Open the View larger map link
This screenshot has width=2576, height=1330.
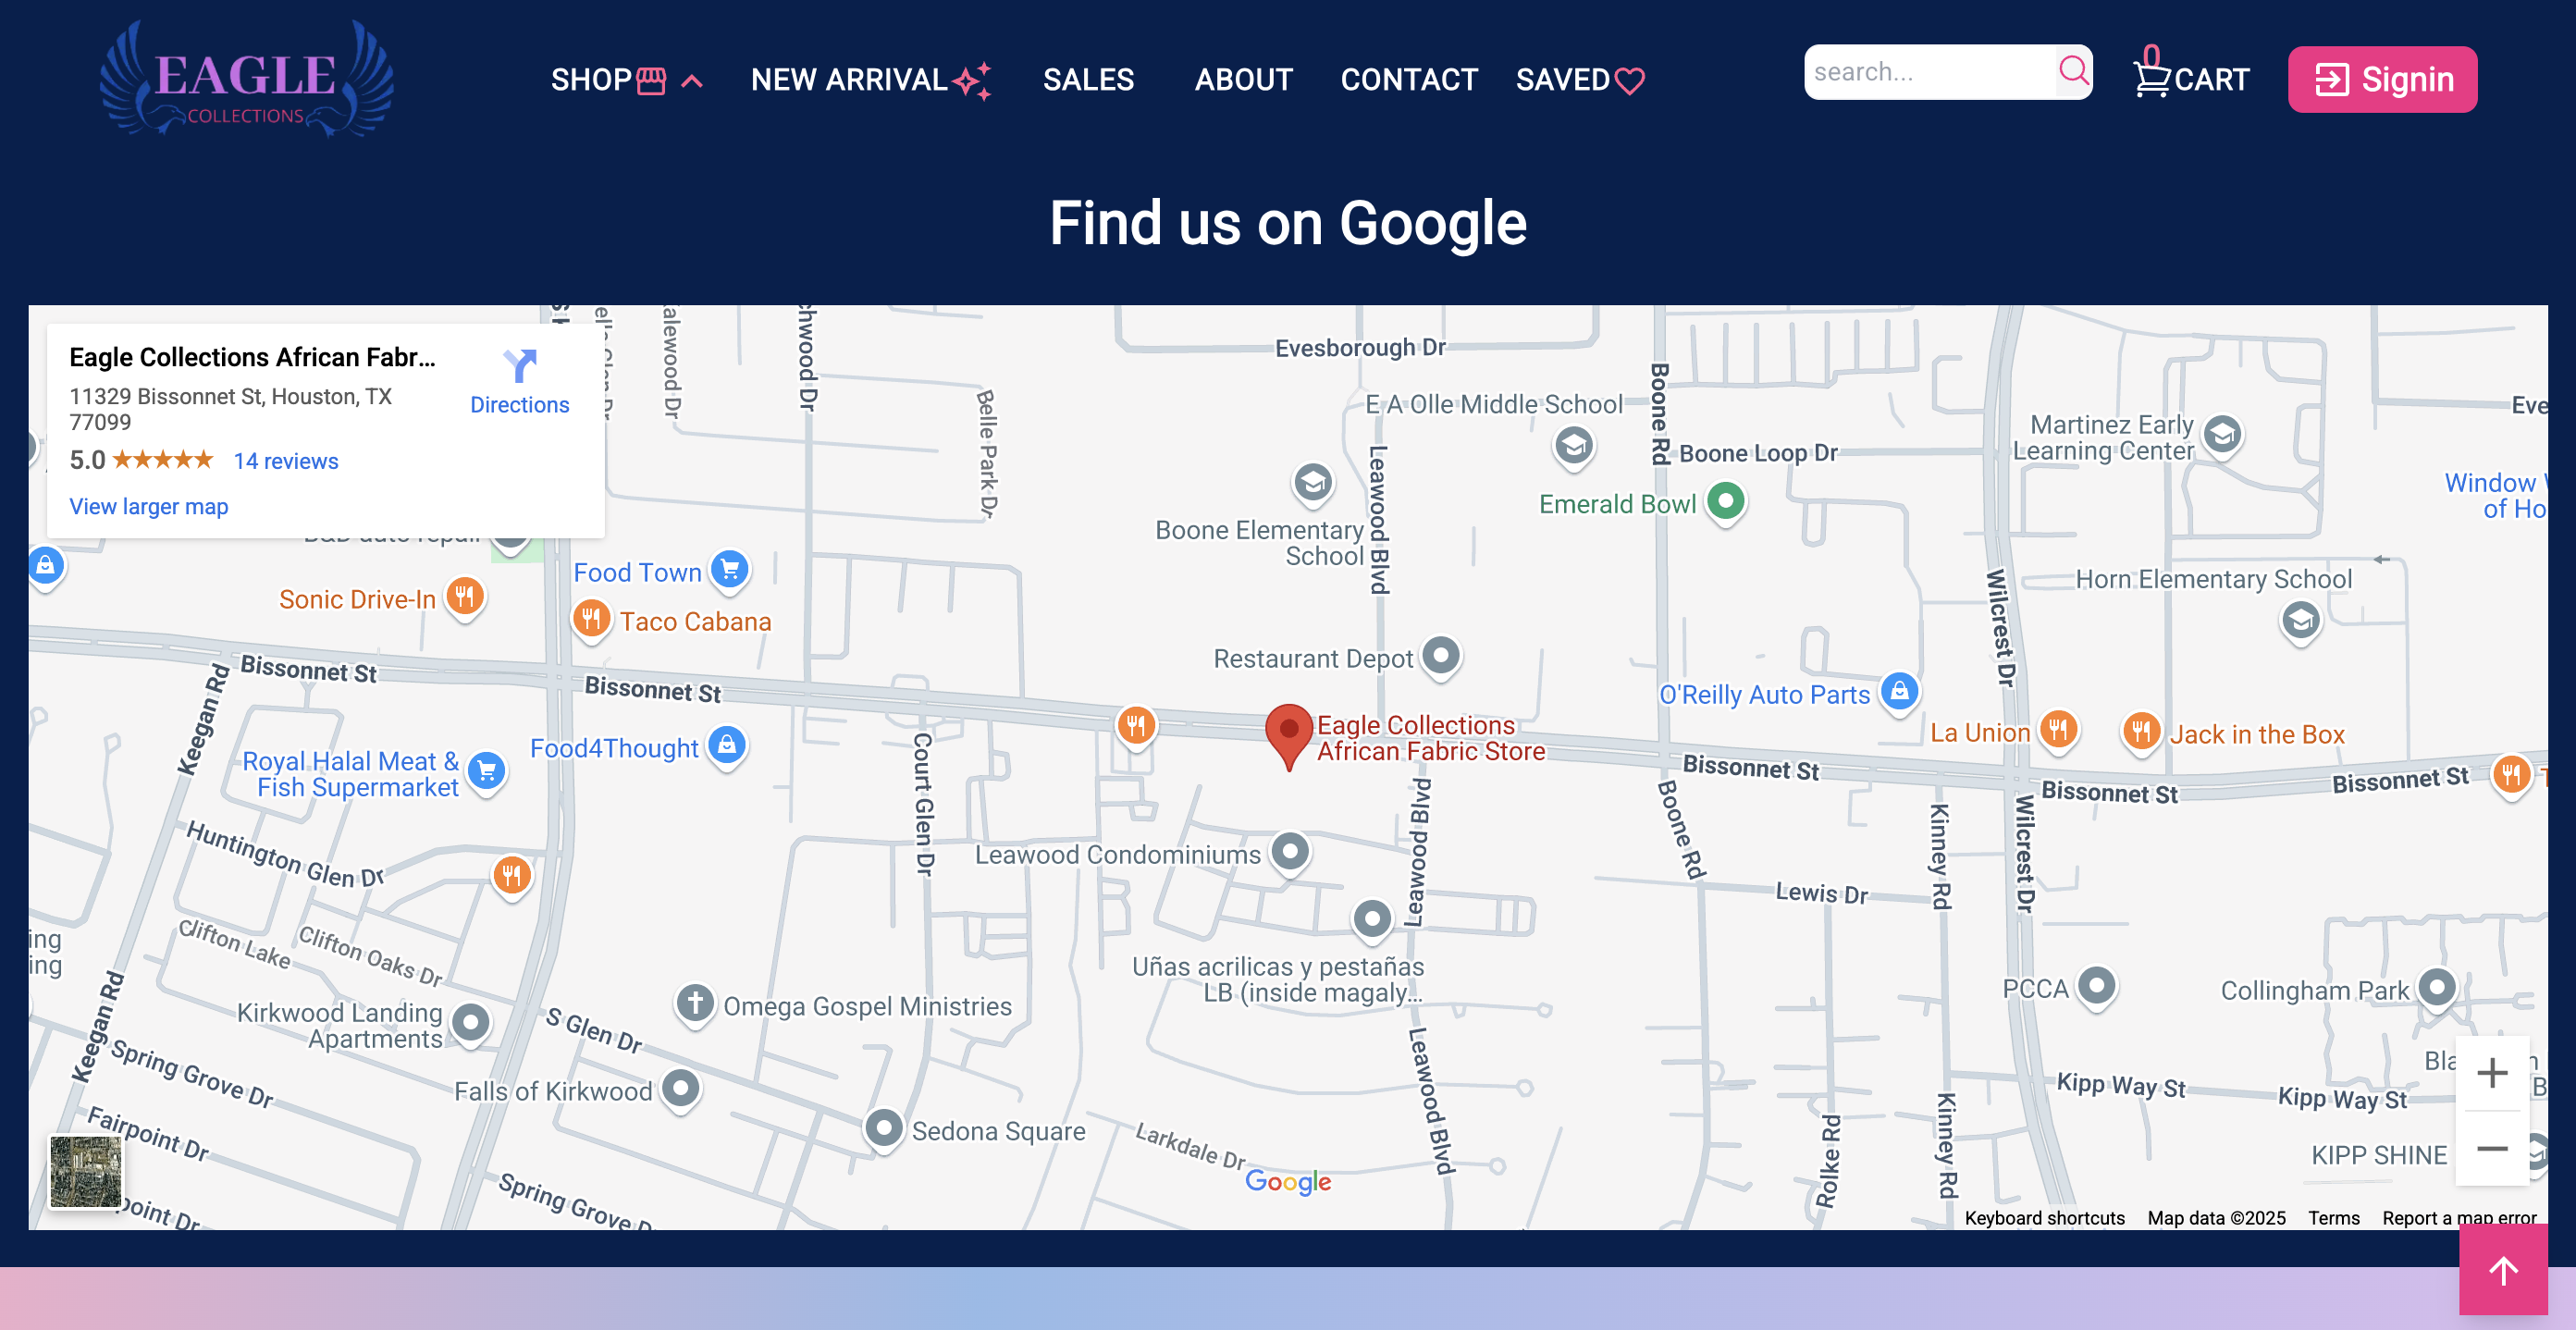[148, 506]
